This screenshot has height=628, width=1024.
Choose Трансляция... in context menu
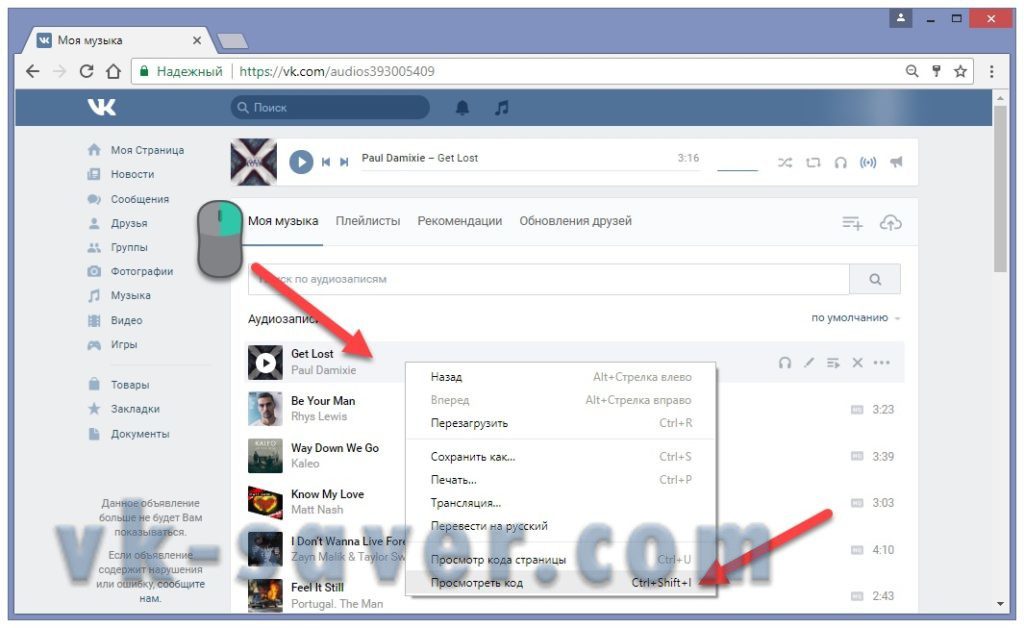point(561,503)
